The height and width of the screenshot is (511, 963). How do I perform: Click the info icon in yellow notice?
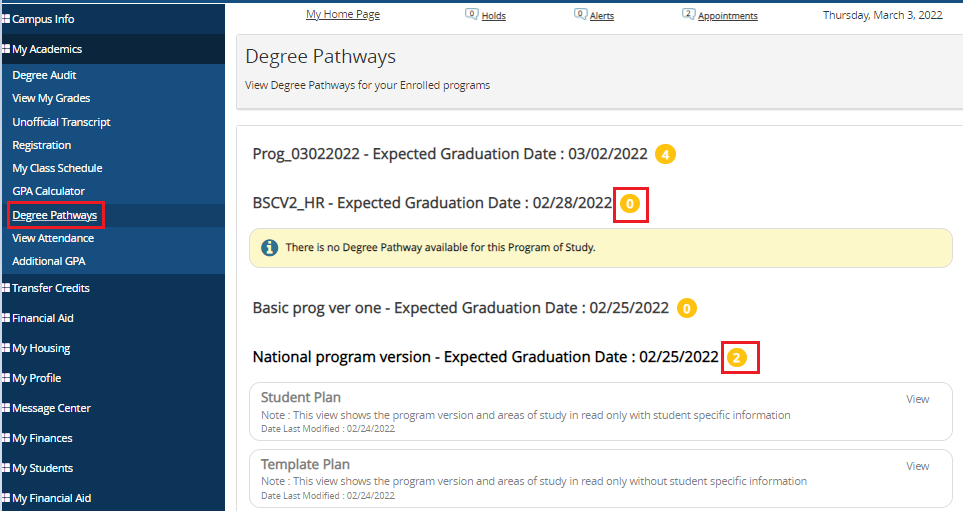point(269,247)
